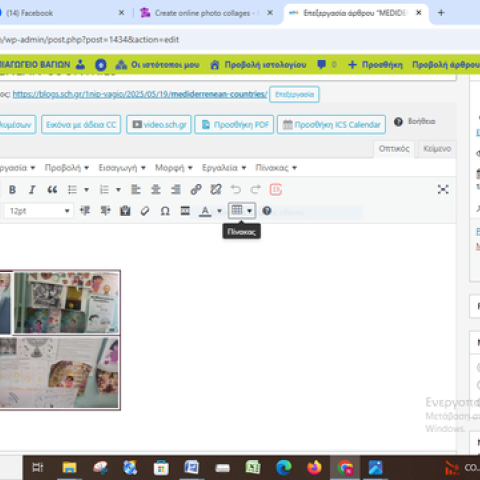Click the video.sch.gr button
Screen dimensions: 480x480
coord(159,125)
